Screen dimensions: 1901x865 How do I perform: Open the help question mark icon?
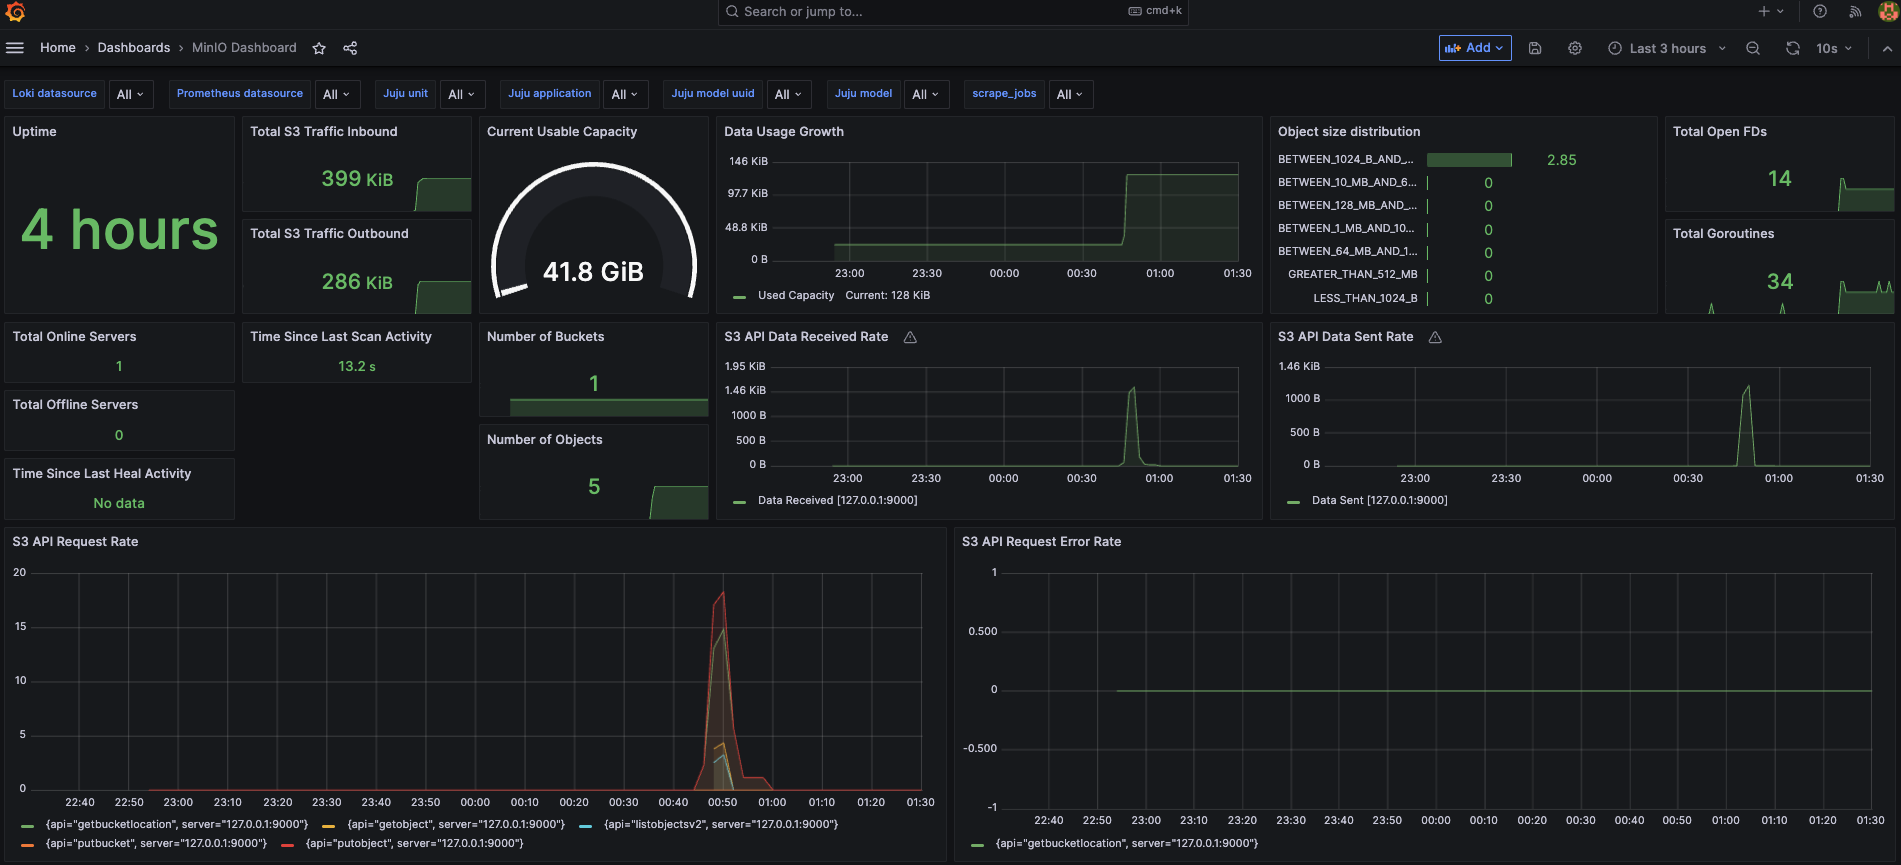click(x=1820, y=11)
